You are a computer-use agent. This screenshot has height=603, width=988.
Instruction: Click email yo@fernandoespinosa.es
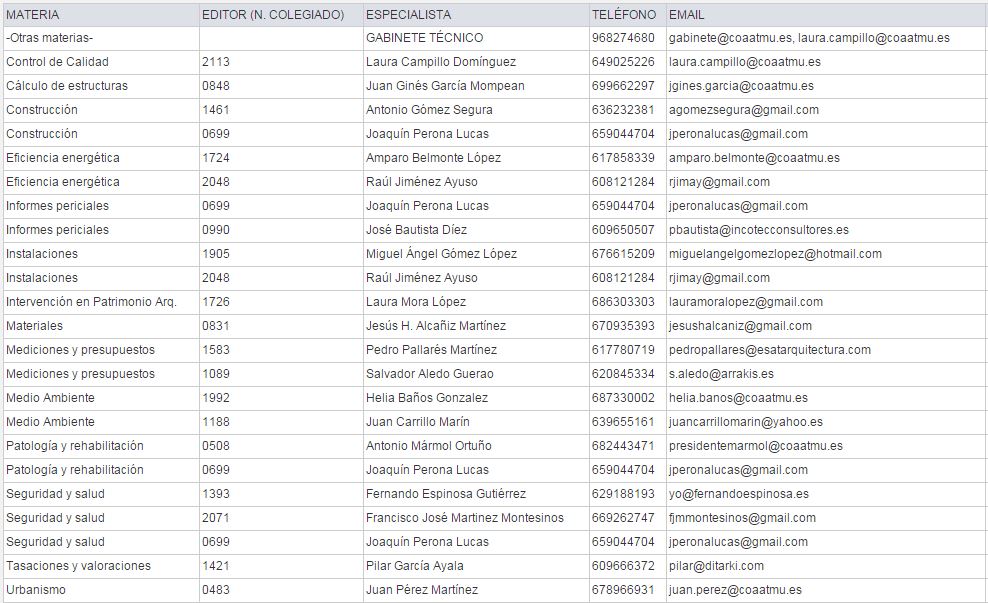click(739, 494)
